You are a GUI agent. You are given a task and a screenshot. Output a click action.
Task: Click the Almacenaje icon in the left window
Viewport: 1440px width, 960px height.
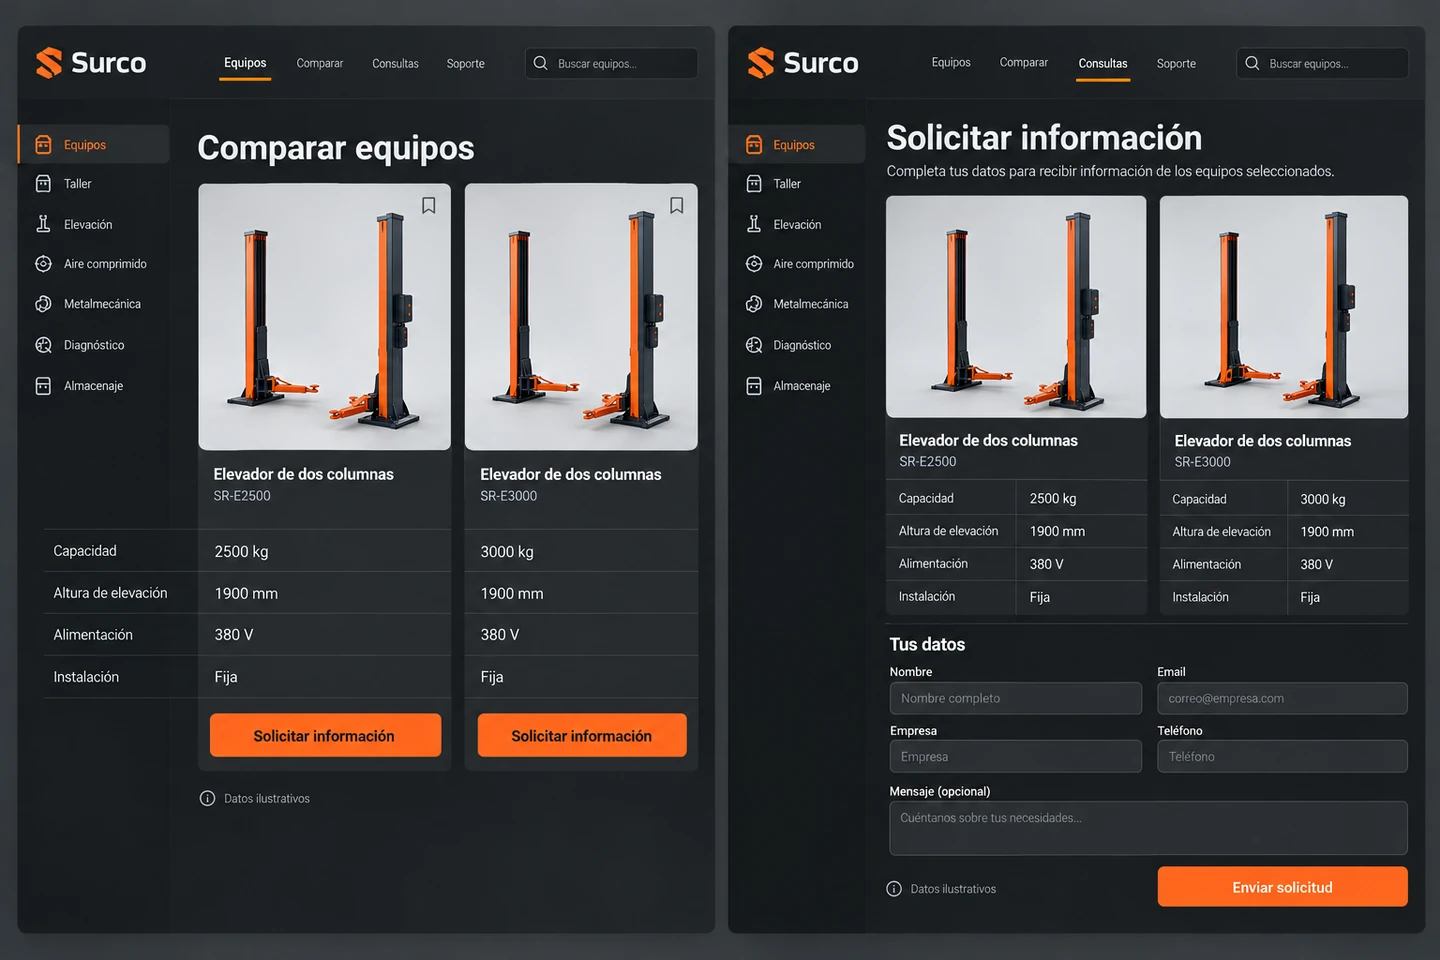pos(43,386)
